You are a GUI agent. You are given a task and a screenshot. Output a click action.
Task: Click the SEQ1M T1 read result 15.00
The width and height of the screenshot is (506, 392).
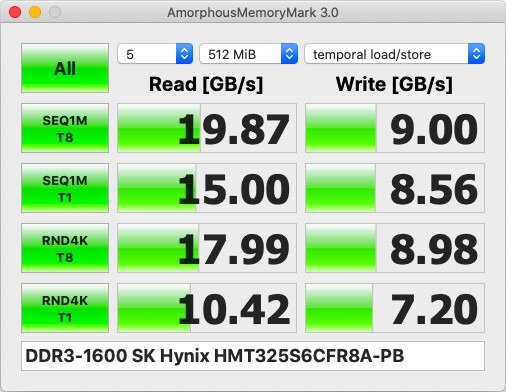click(x=207, y=188)
